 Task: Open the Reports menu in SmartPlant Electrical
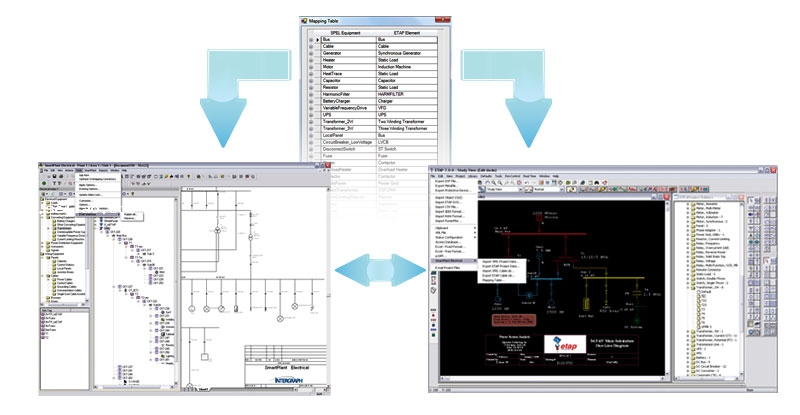(103, 170)
